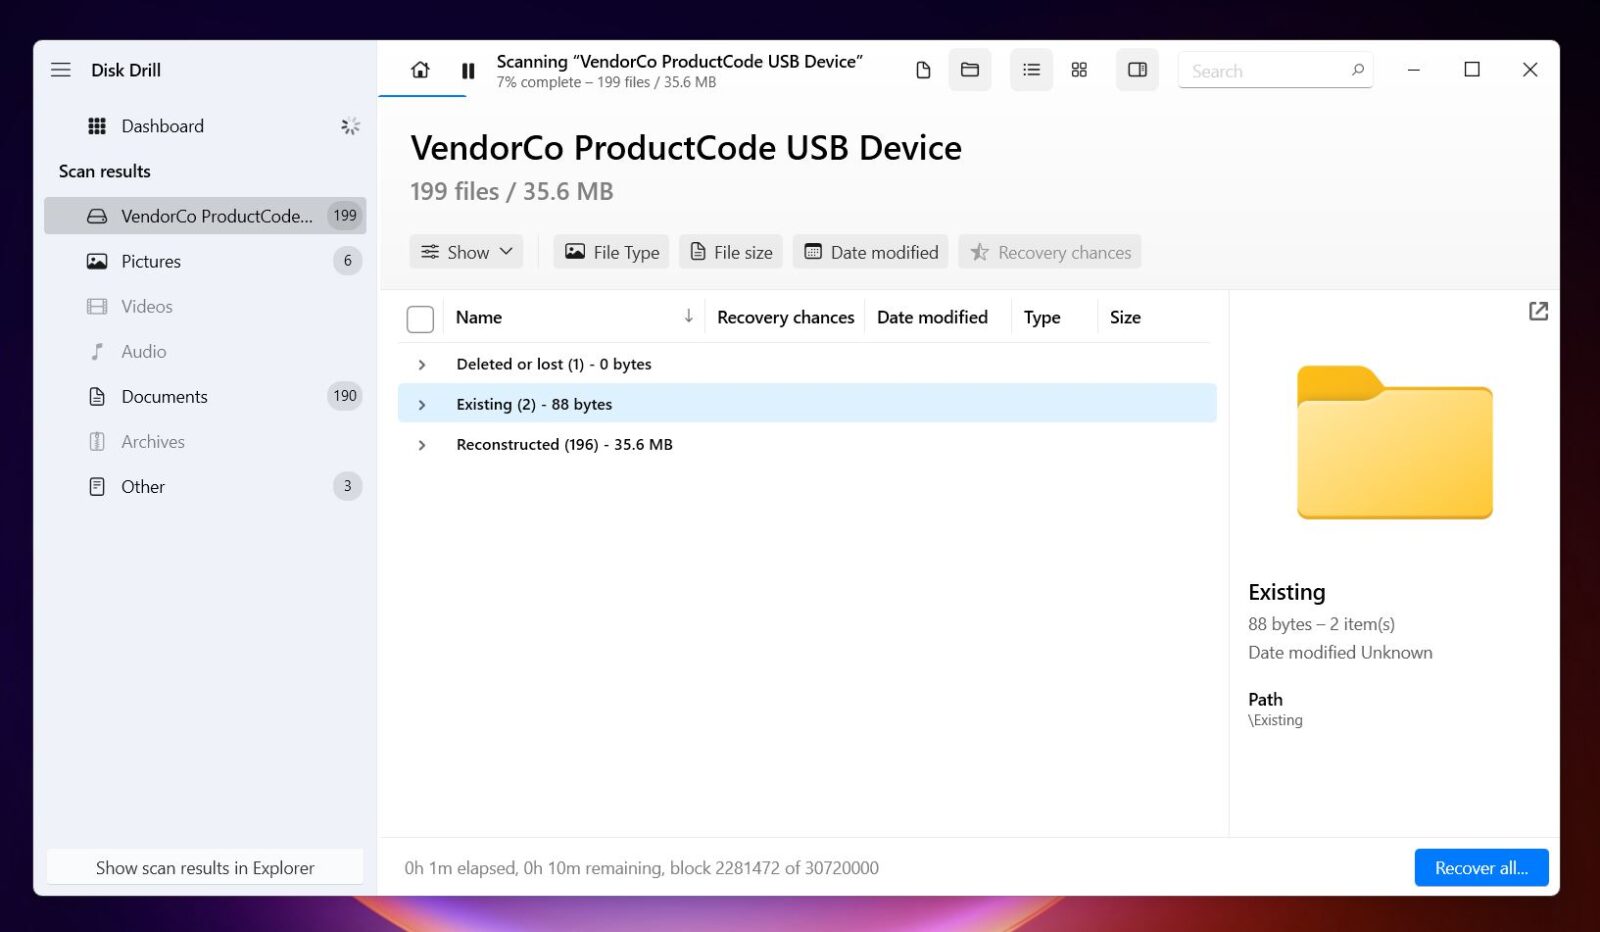Select the list view icon
This screenshot has height=932, width=1600.
tap(1031, 70)
